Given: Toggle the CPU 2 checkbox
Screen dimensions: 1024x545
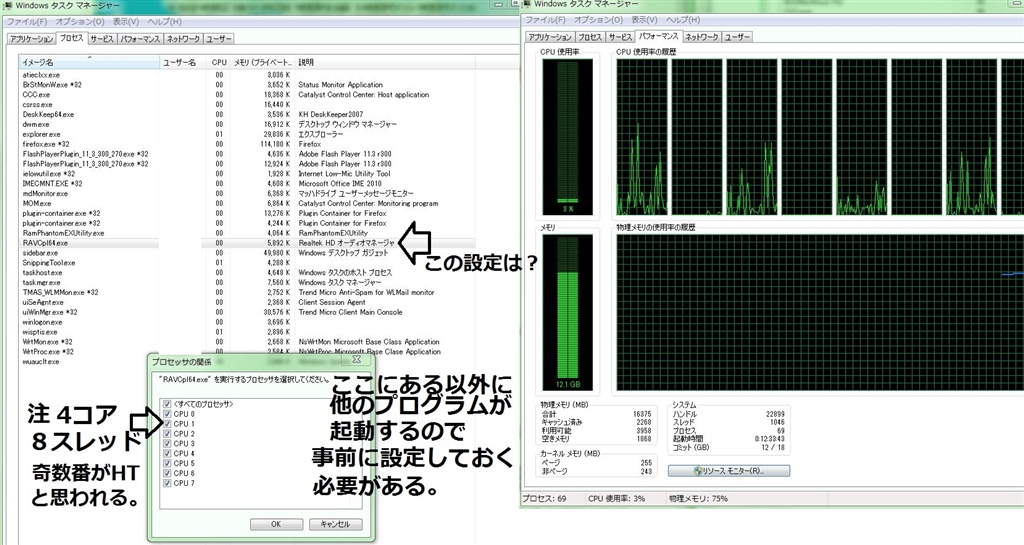Looking at the screenshot, I should 167,433.
